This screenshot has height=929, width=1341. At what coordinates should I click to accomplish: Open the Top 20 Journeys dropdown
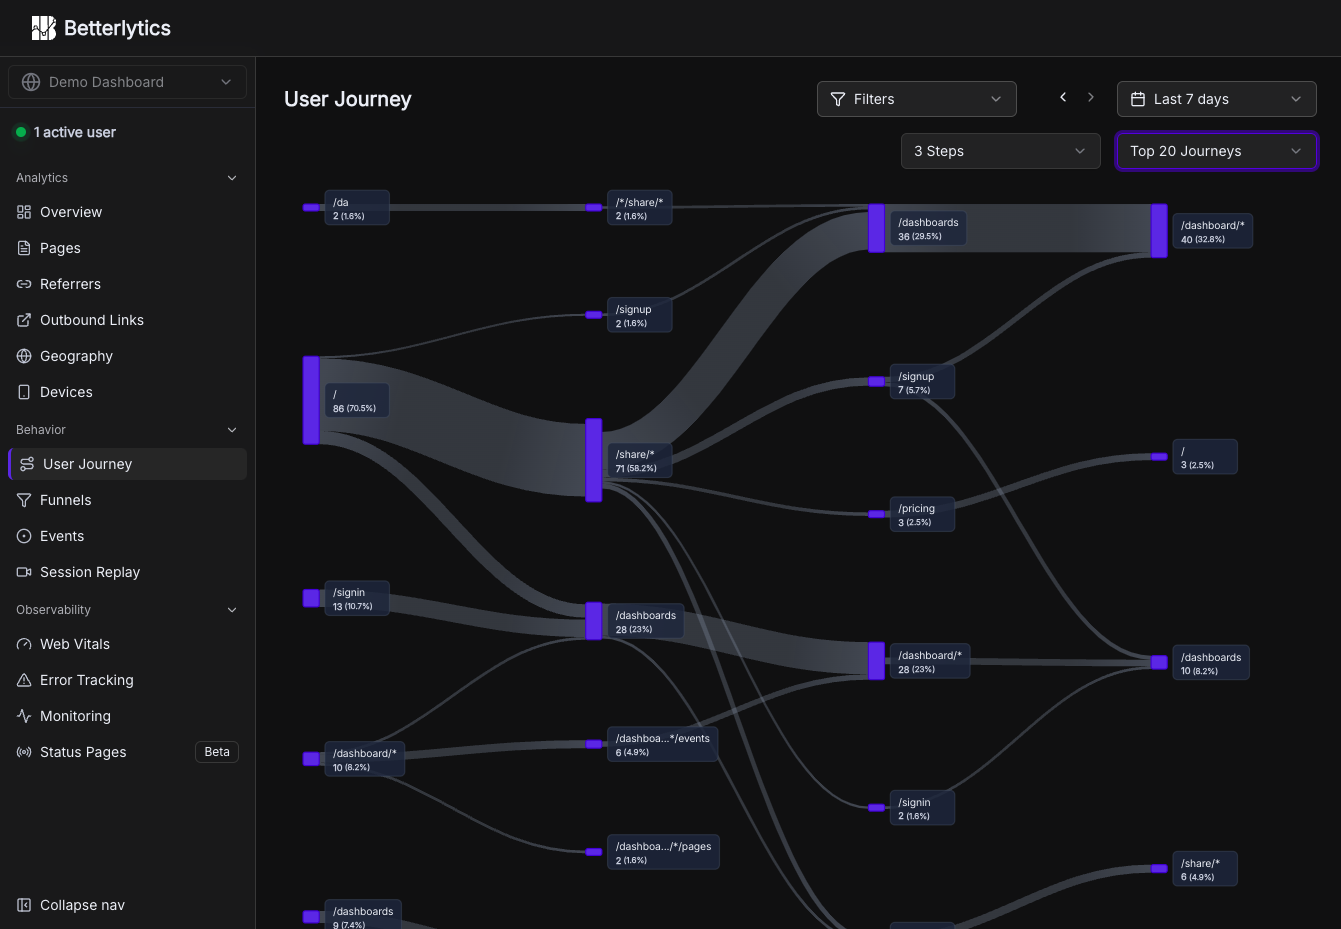(1217, 151)
